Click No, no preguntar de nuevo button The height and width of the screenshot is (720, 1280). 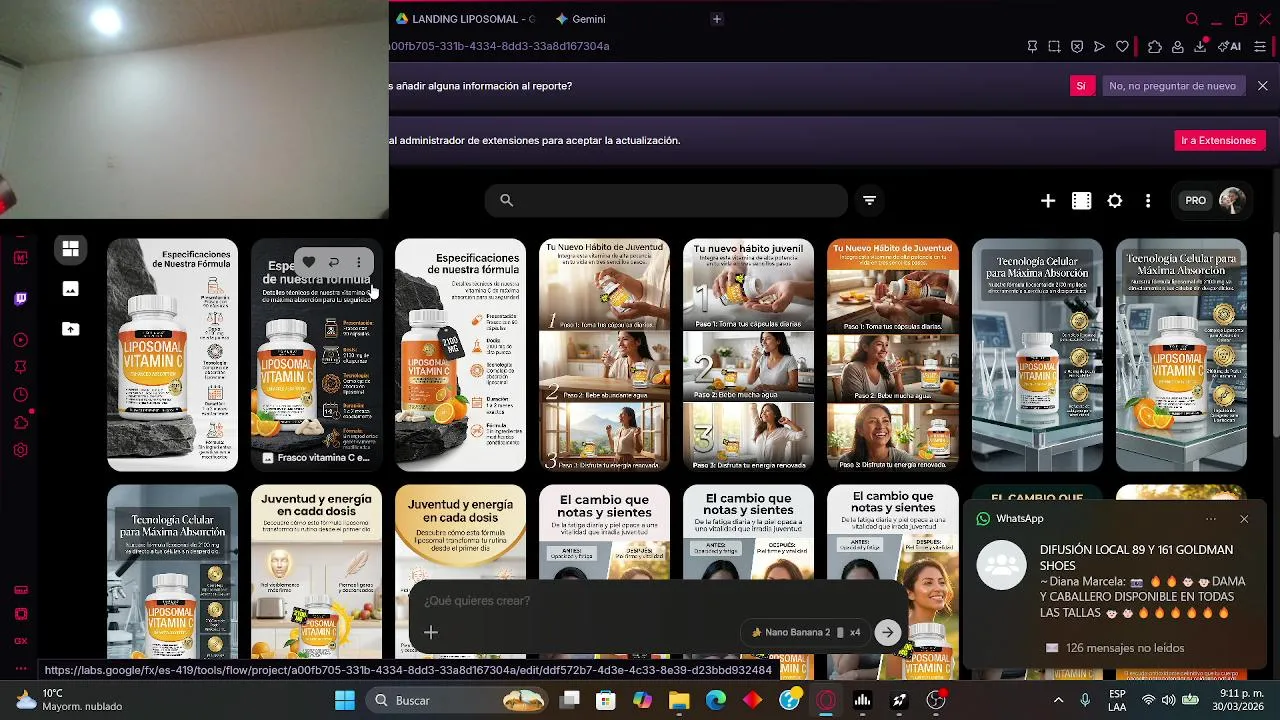click(x=1172, y=86)
